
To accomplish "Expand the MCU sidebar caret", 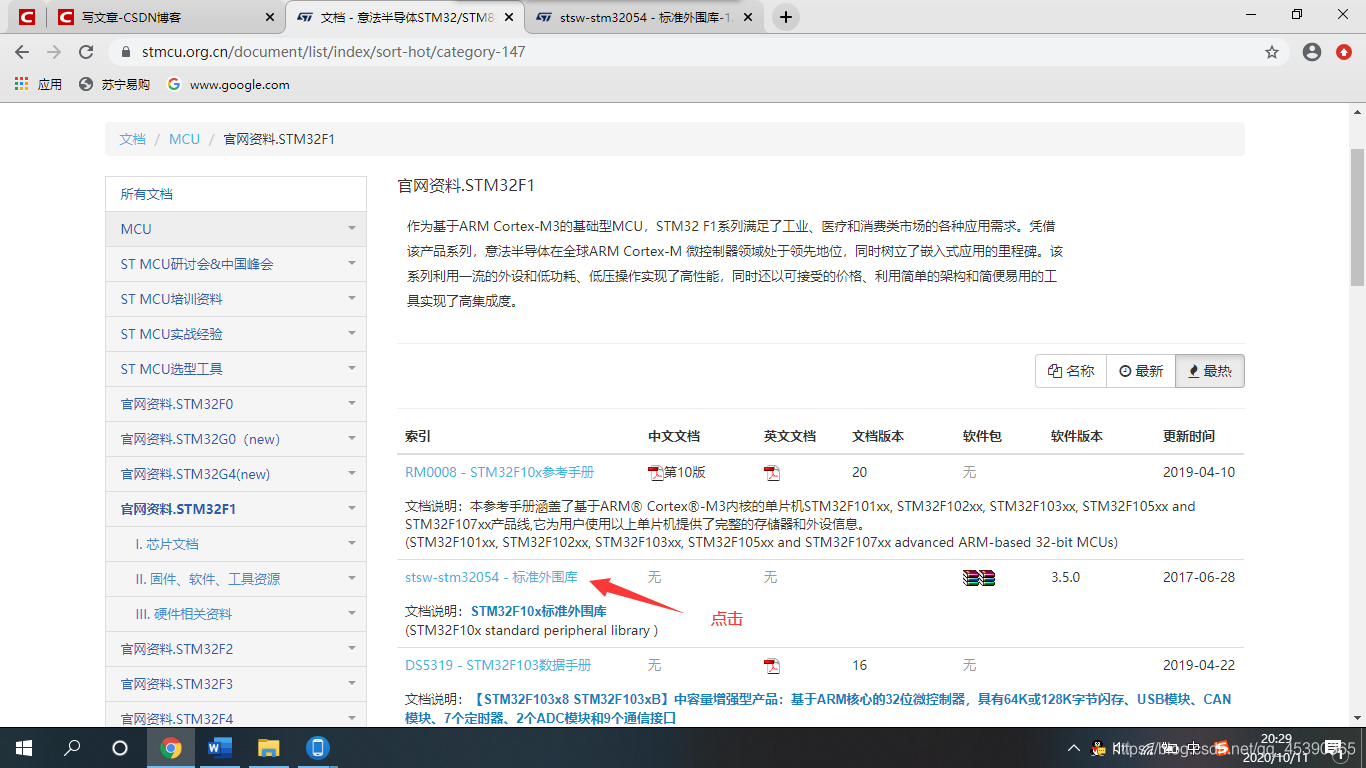I will click(352, 229).
